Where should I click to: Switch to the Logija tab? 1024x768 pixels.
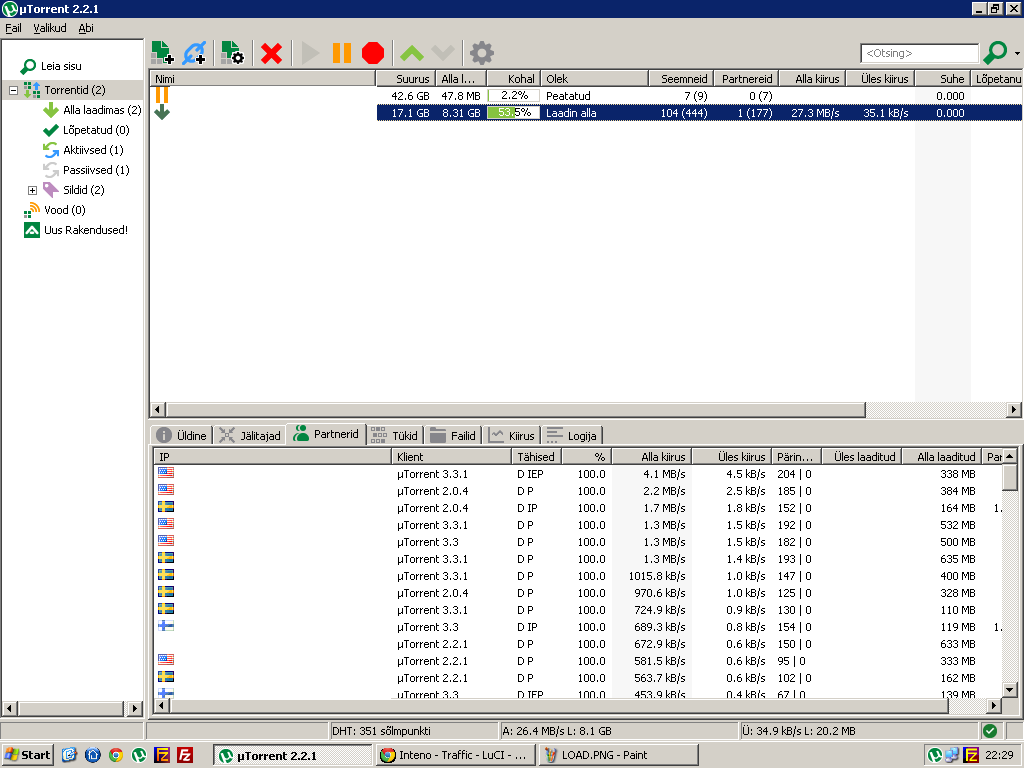click(x=572, y=436)
